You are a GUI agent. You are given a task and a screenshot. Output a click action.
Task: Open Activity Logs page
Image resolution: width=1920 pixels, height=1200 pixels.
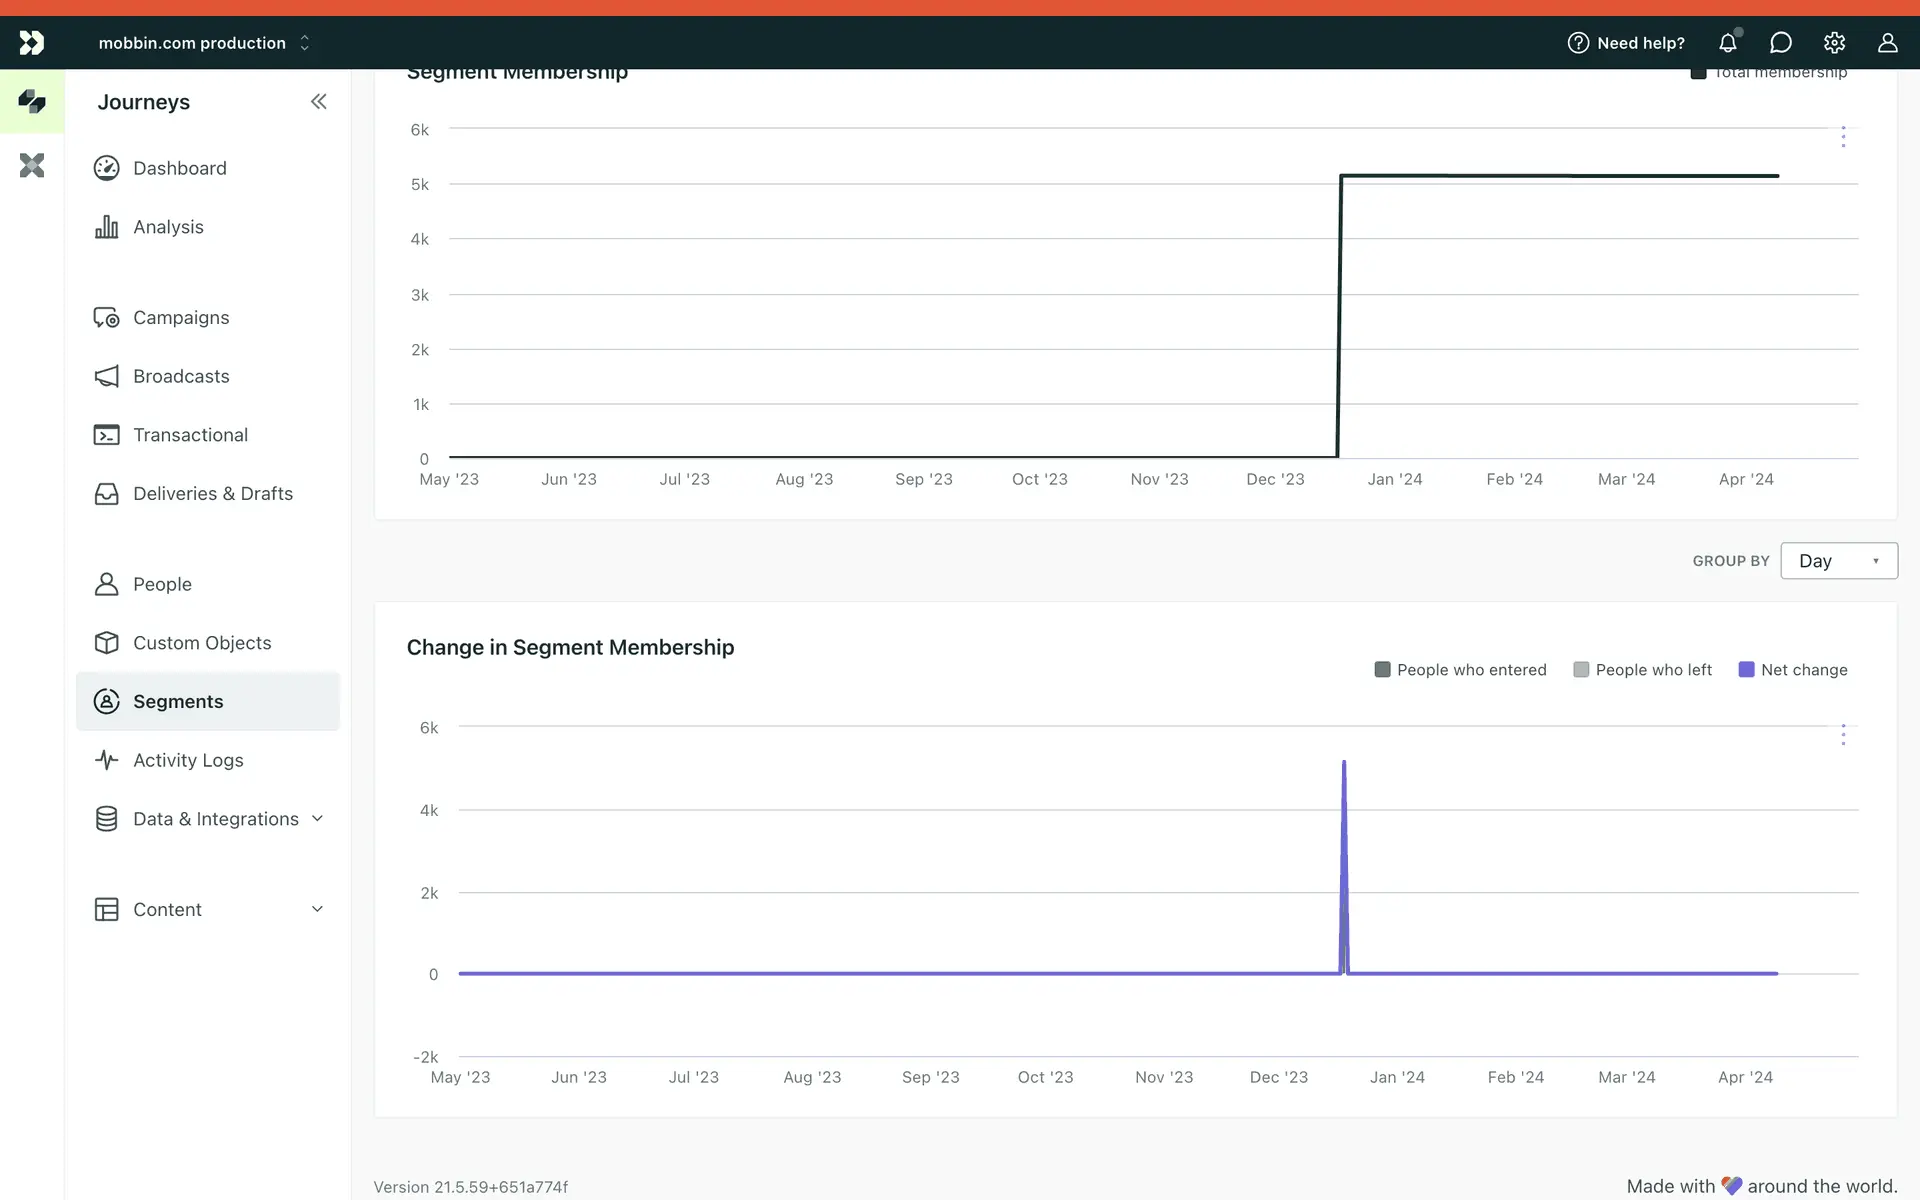coord(188,760)
